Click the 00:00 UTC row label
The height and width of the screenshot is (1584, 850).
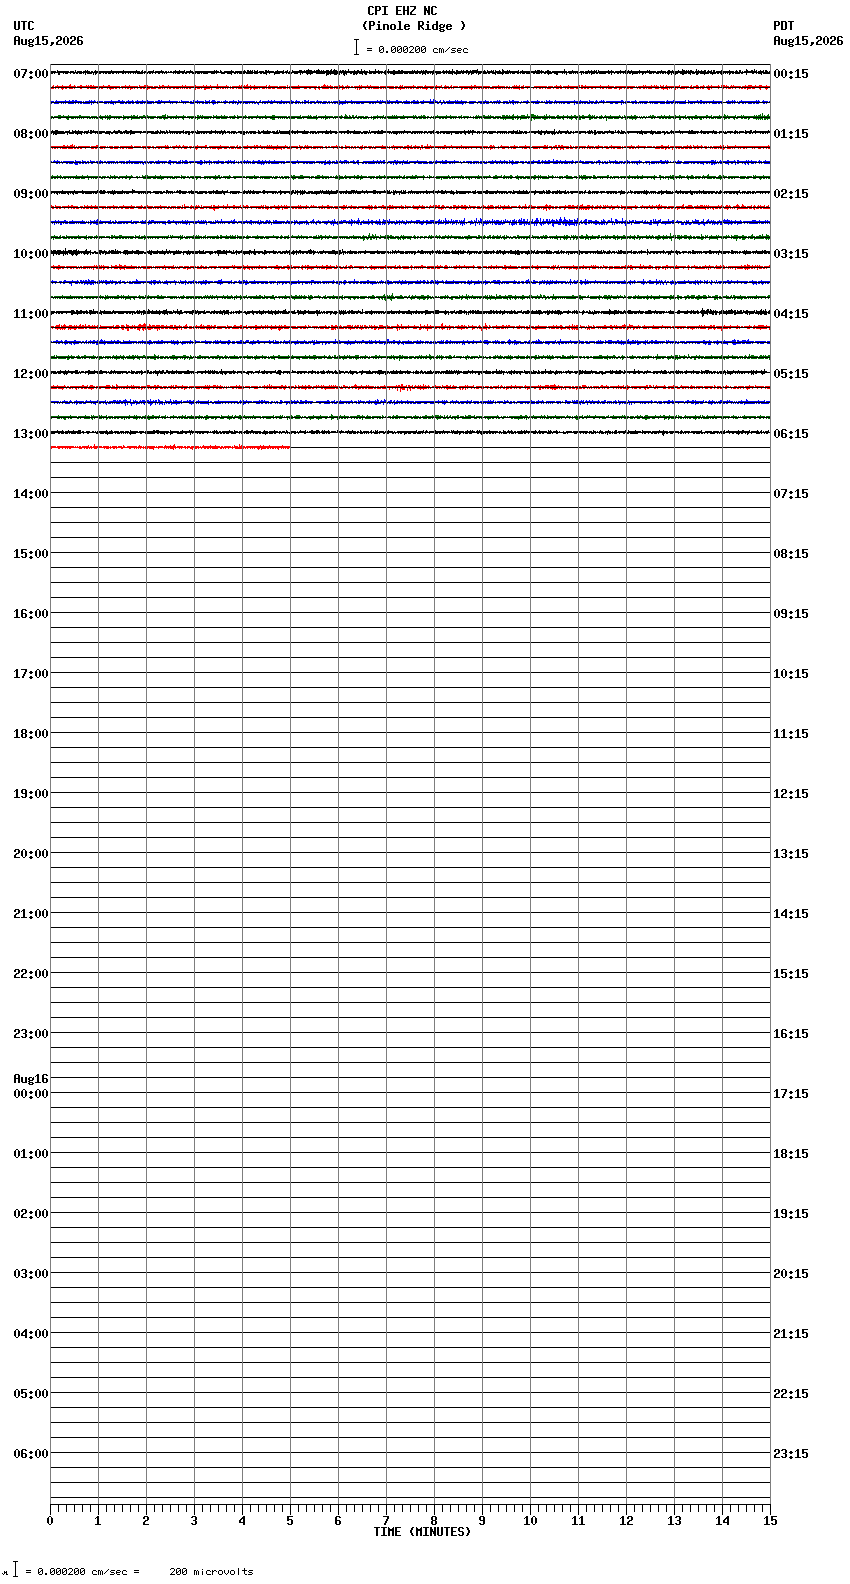31,1094
